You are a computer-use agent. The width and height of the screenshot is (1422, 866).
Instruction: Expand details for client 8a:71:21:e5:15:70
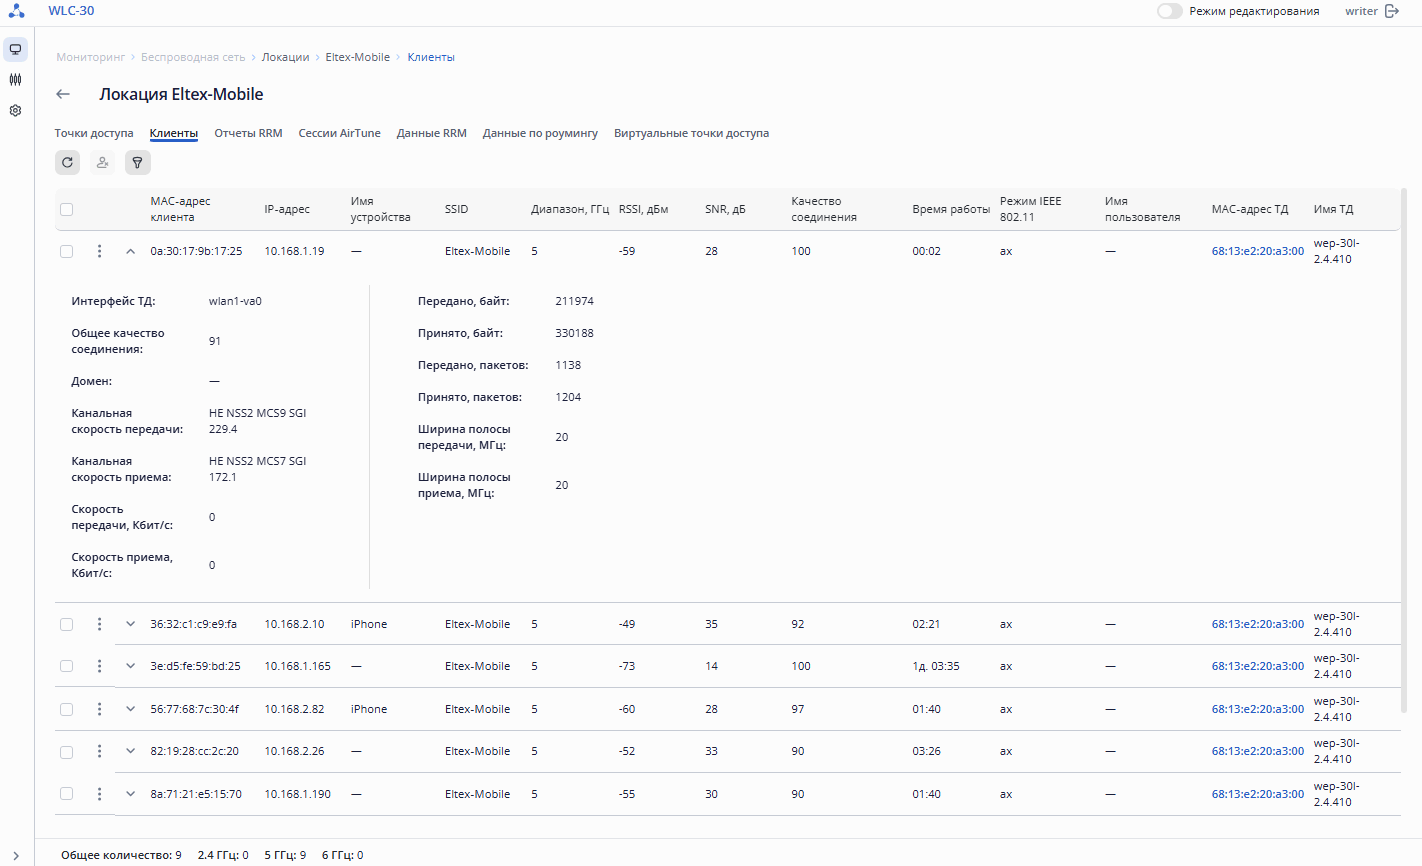click(130, 794)
